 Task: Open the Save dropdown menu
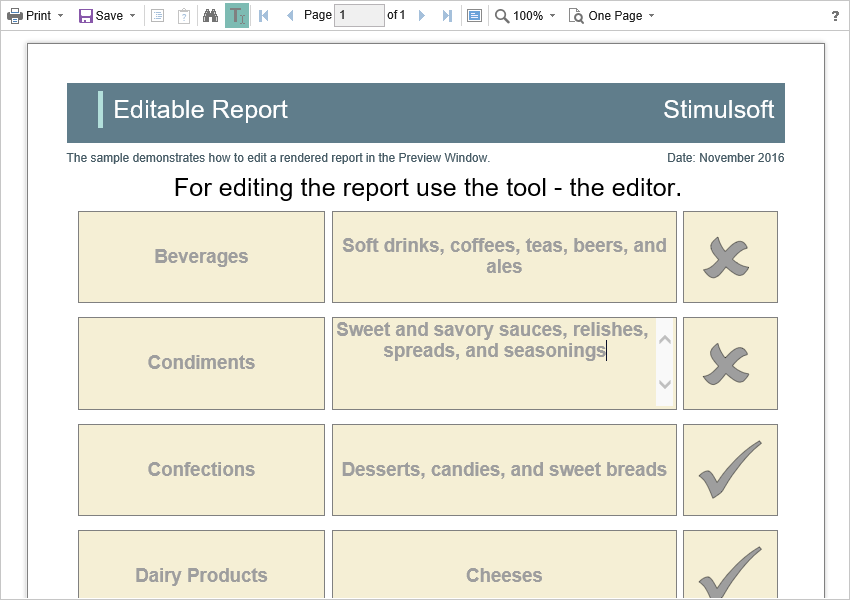coord(107,16)
